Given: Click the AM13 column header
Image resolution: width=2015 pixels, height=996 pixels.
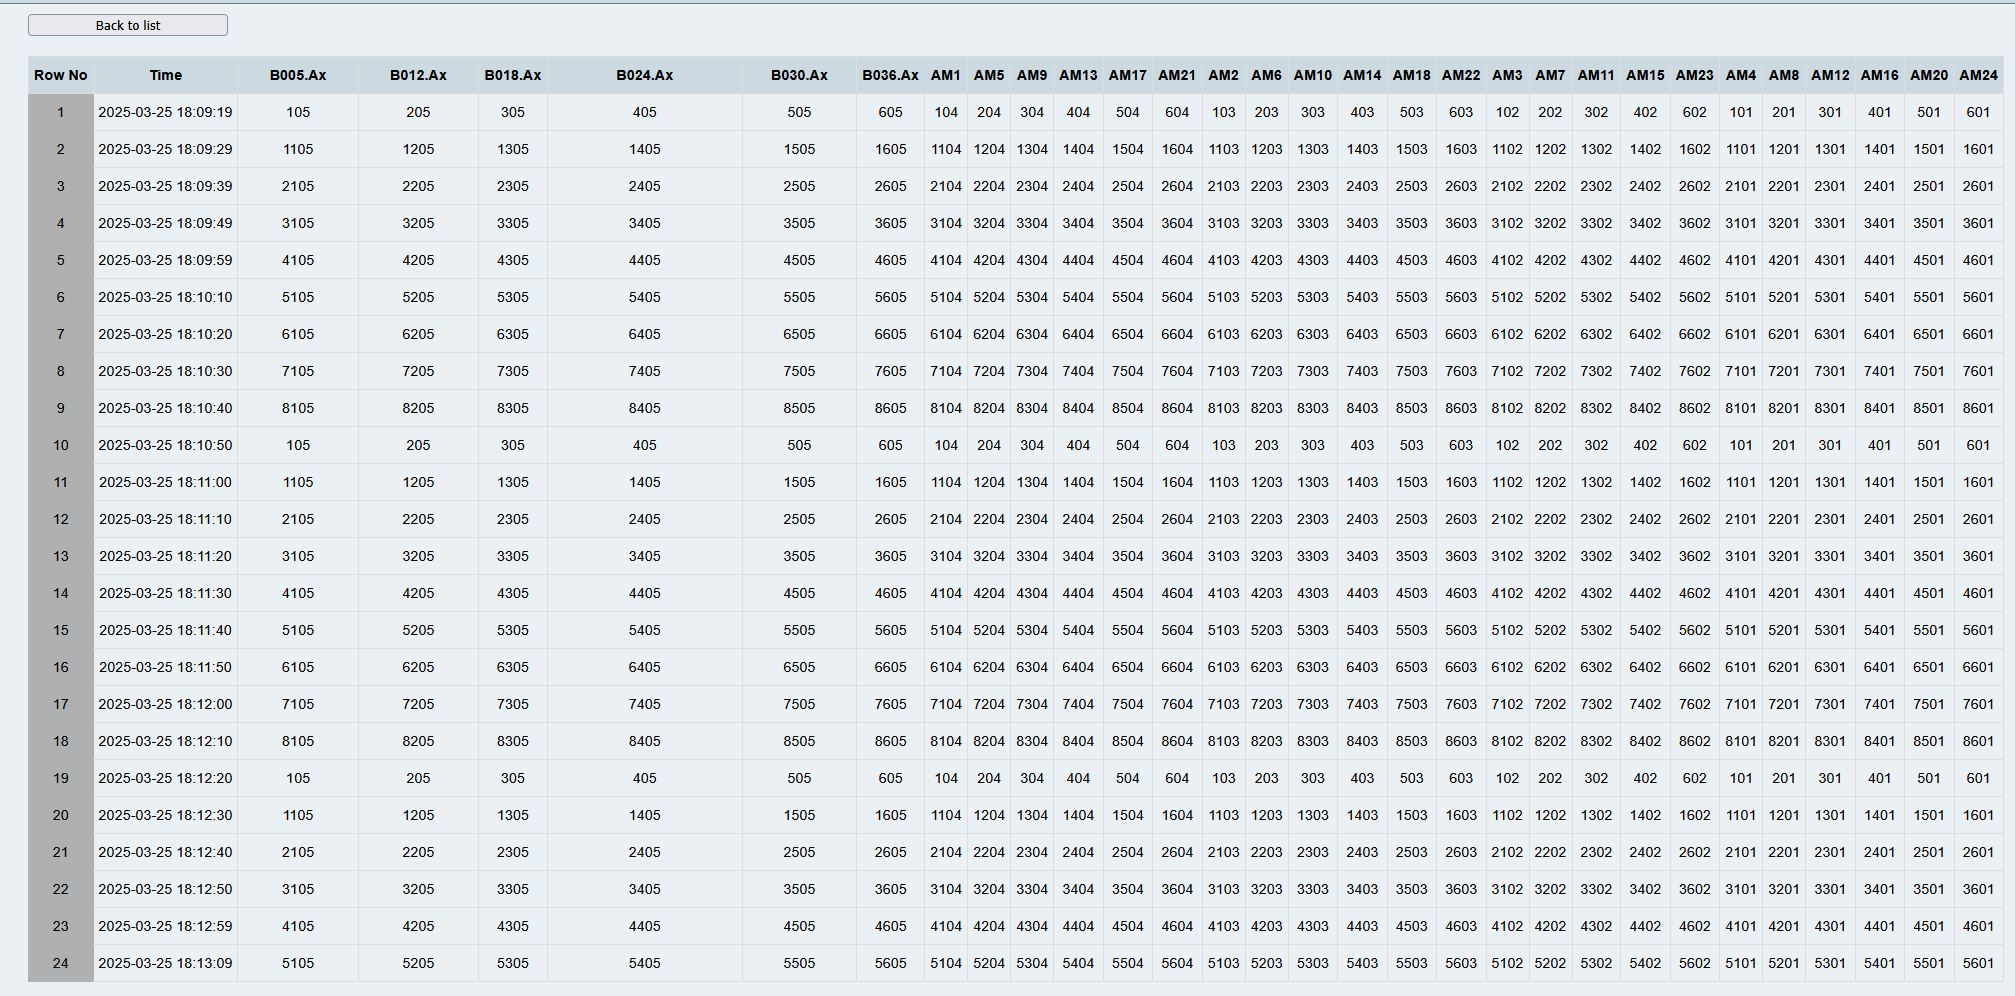Looking at the screenshot, I should [x=1078, y=75].
